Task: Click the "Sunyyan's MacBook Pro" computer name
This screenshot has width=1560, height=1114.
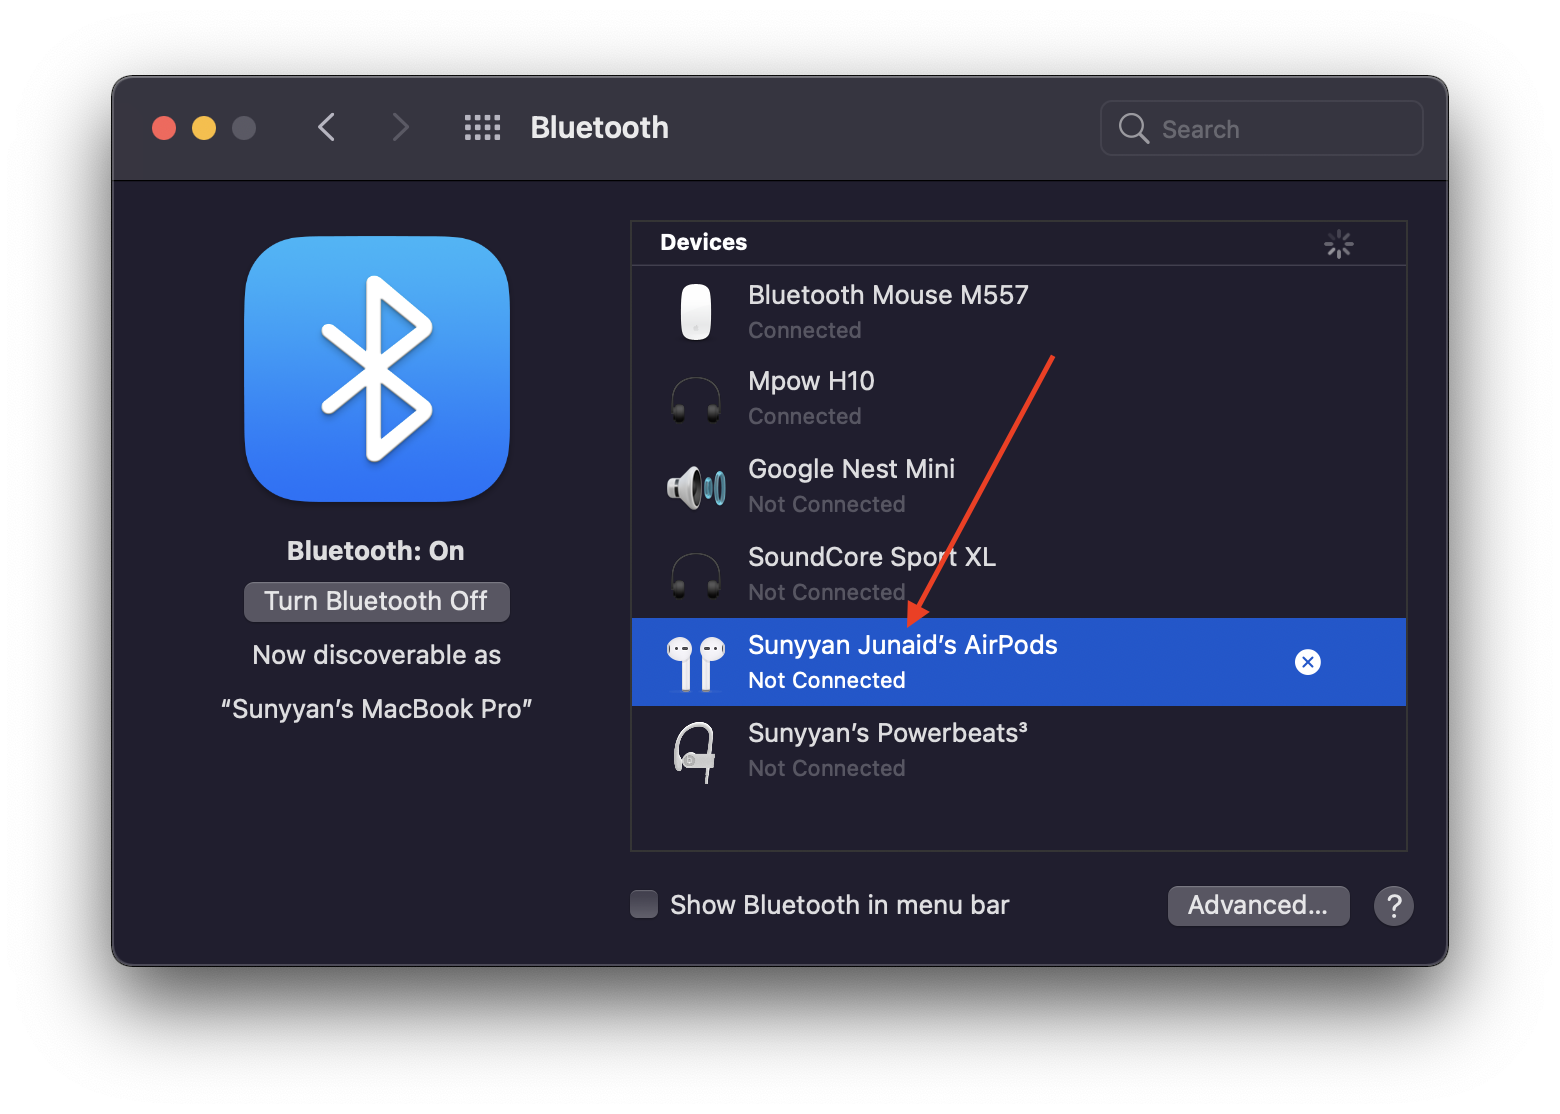Action: click(377, 709)
